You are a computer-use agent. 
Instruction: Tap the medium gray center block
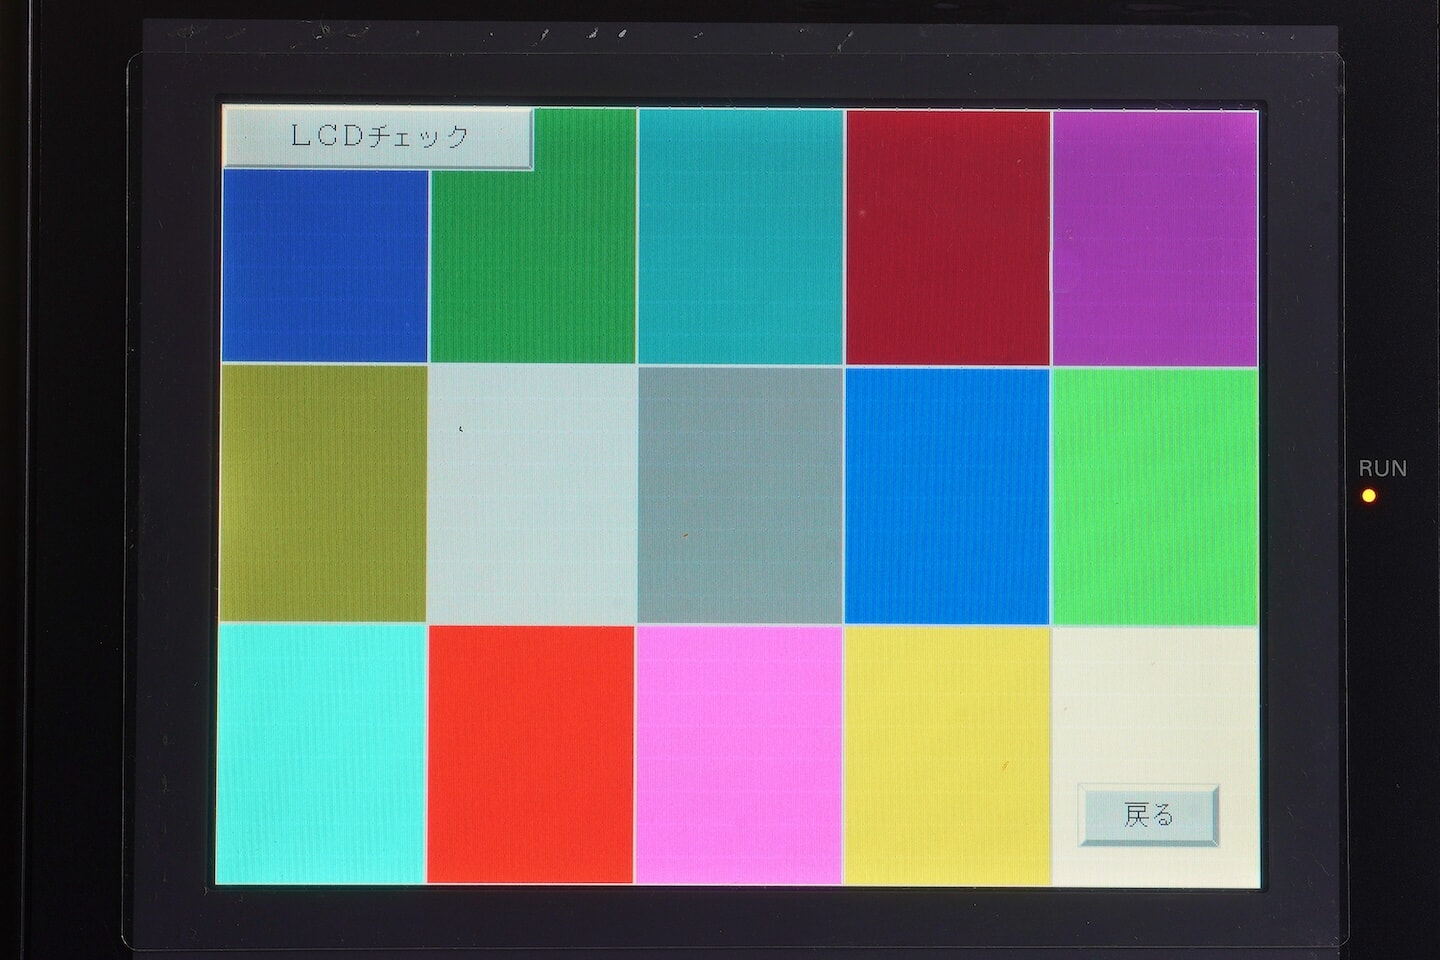740,494
